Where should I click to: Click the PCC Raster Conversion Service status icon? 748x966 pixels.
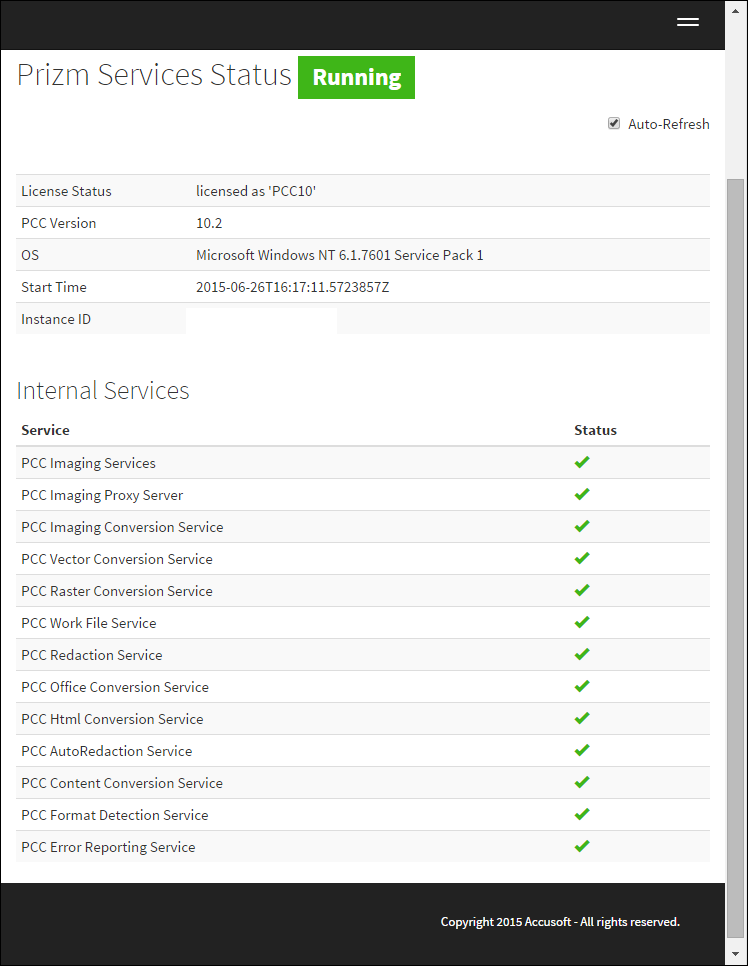click(582, 590)
